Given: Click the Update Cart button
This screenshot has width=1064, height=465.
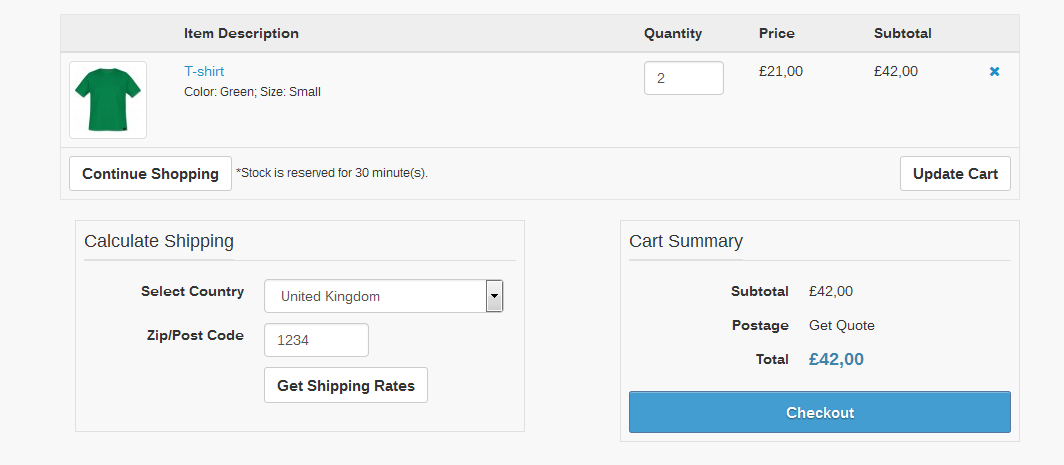Looking at the screenshot, I should [955, 174].
